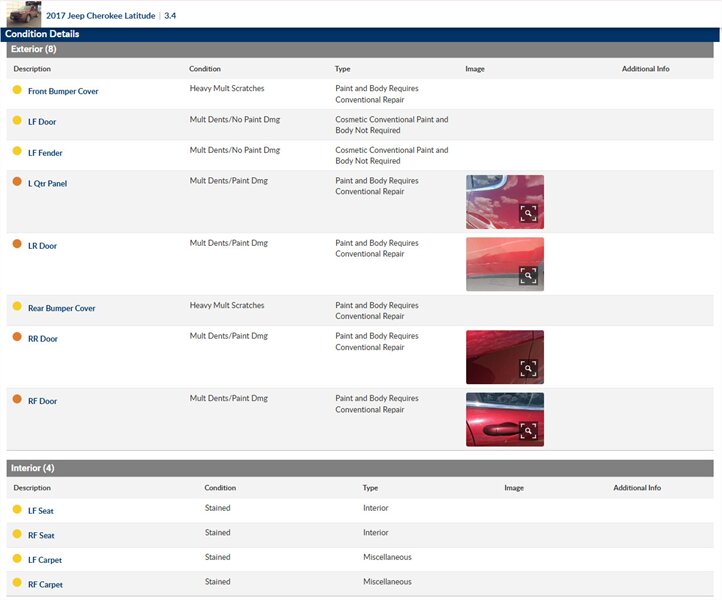Select the Rear Bumper Cover entry
The image size is (722, 600).
tap(62, 308)
